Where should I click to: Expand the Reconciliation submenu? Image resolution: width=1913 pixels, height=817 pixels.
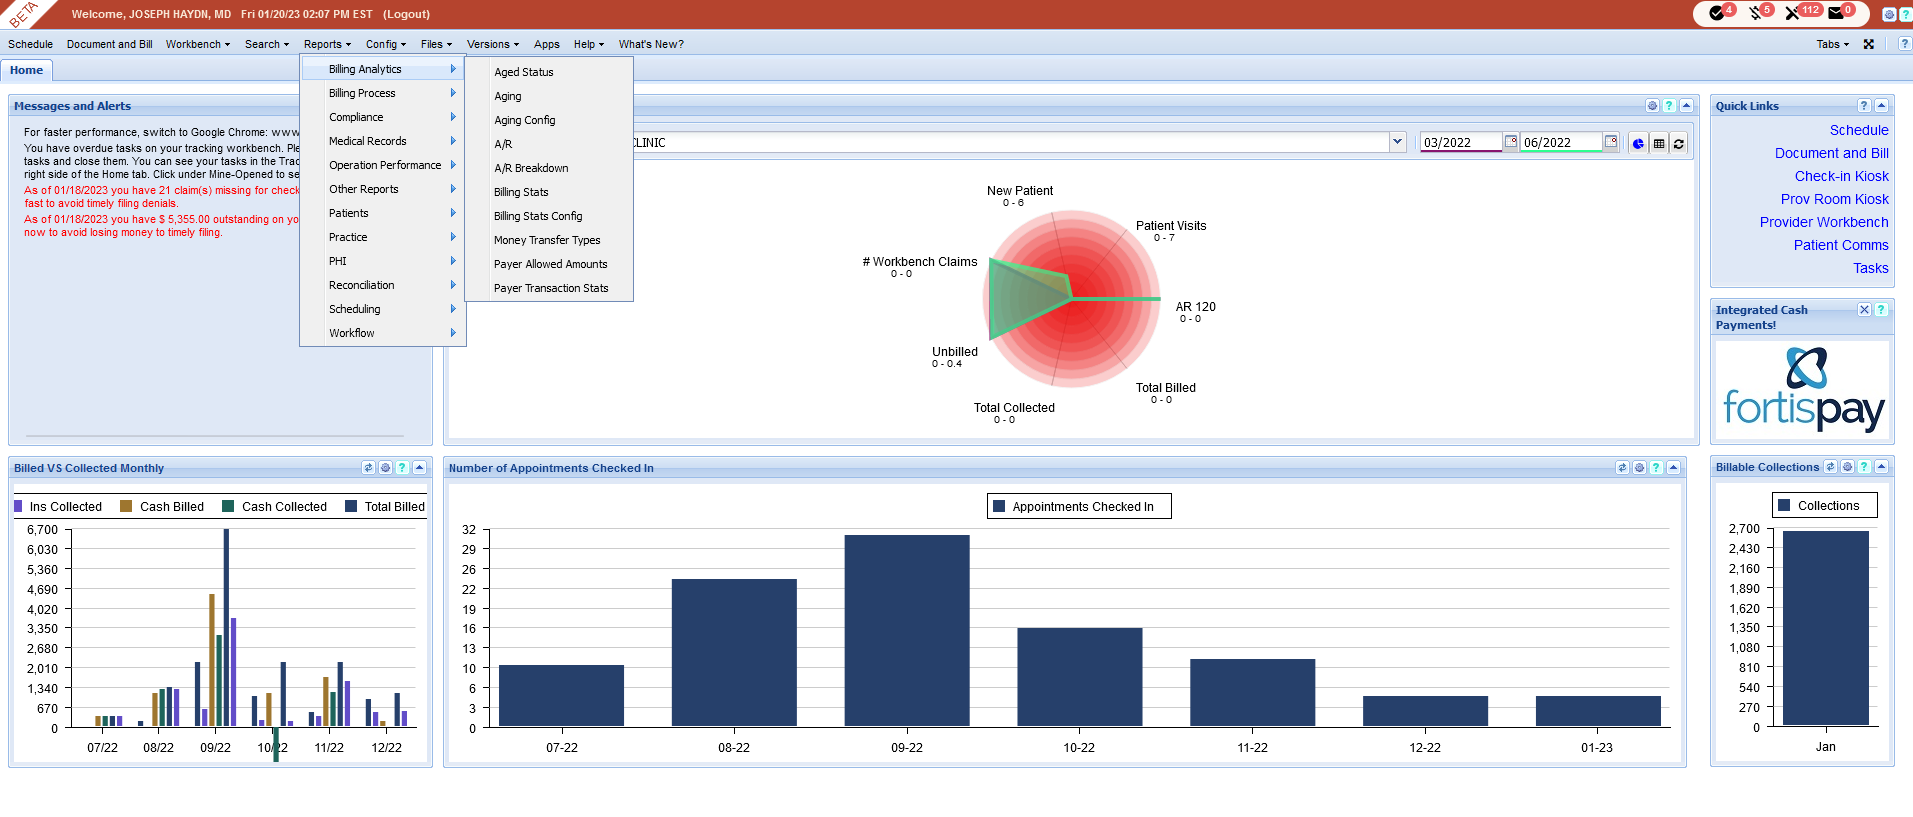click(x=383, y=285)
